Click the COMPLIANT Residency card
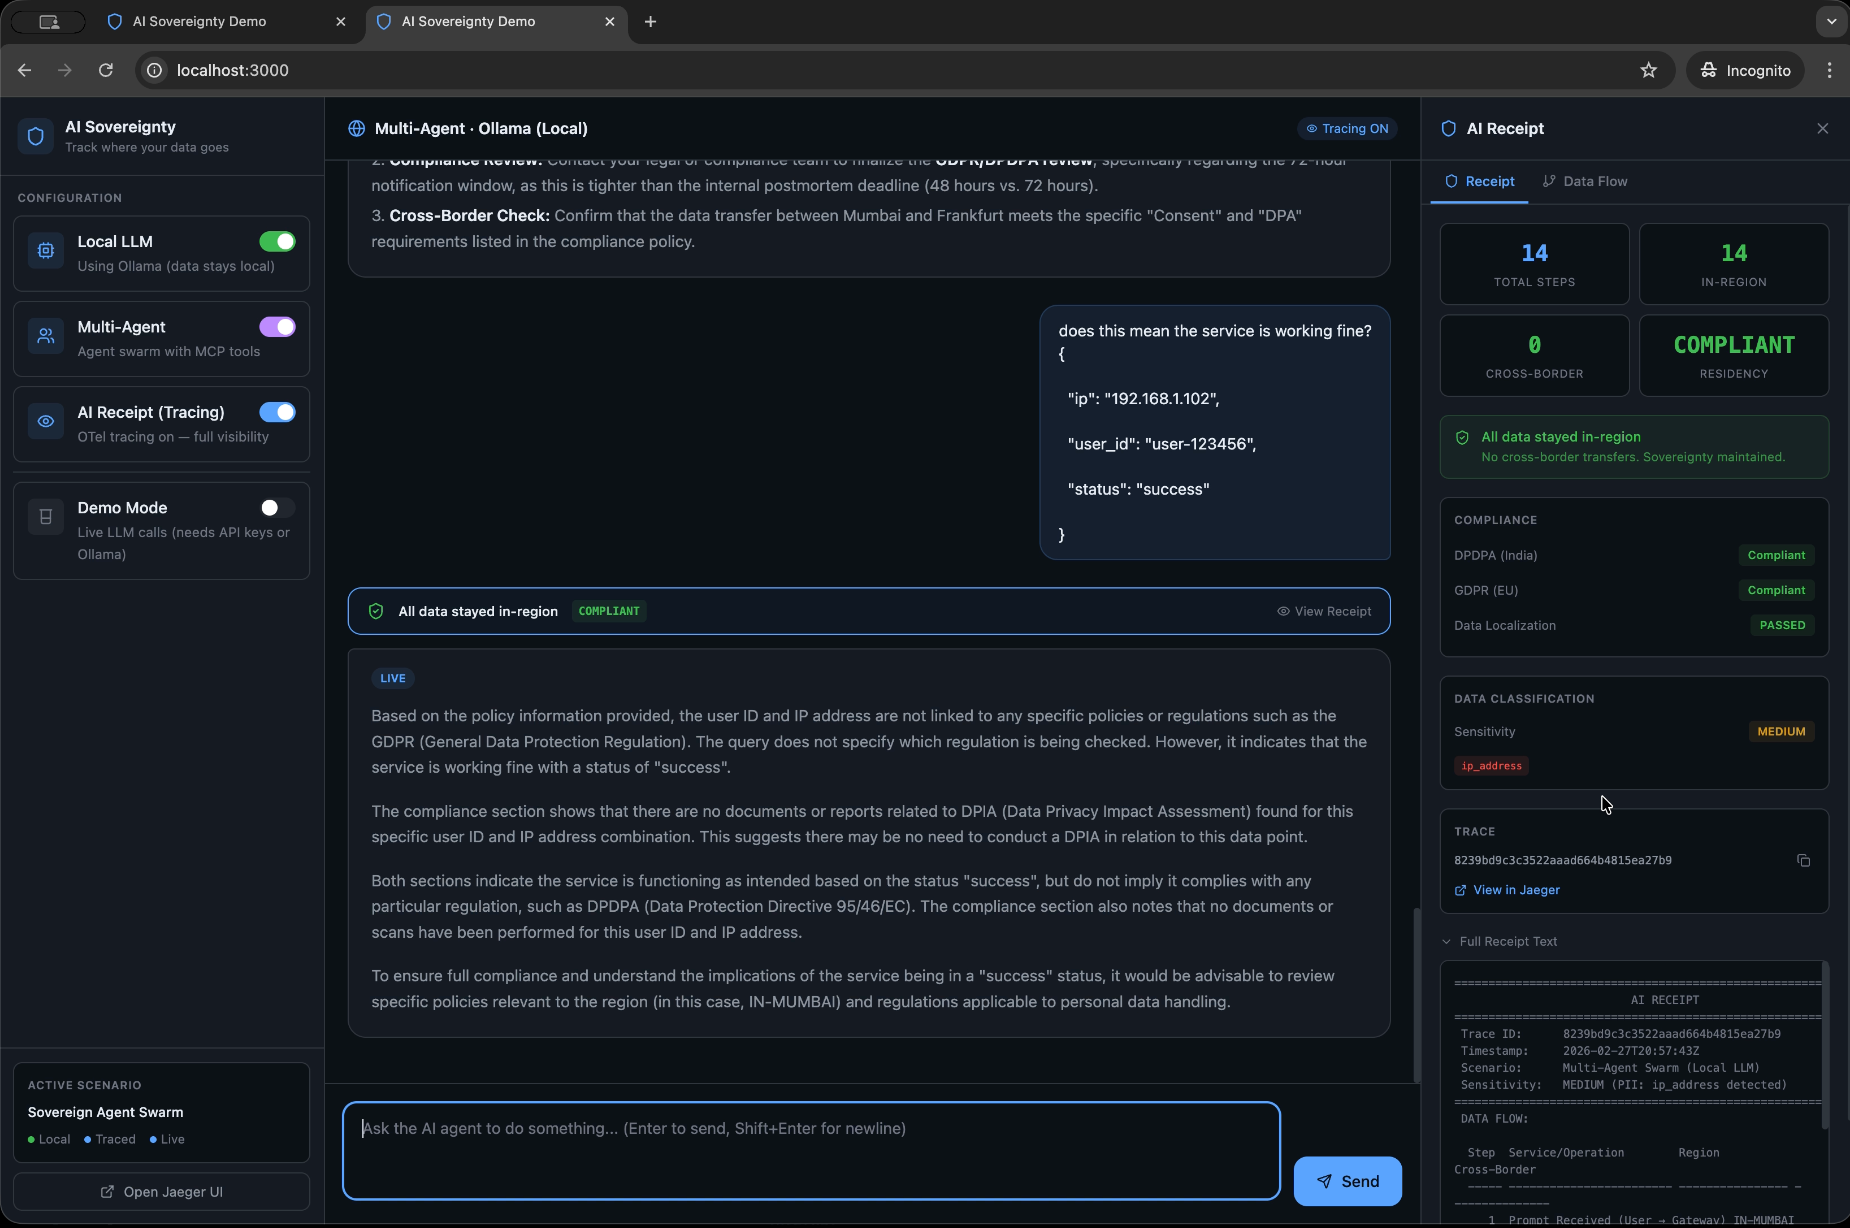Image resolution: width=1850 pixels, height=1228 pixels. click(x=1734, y=356)
